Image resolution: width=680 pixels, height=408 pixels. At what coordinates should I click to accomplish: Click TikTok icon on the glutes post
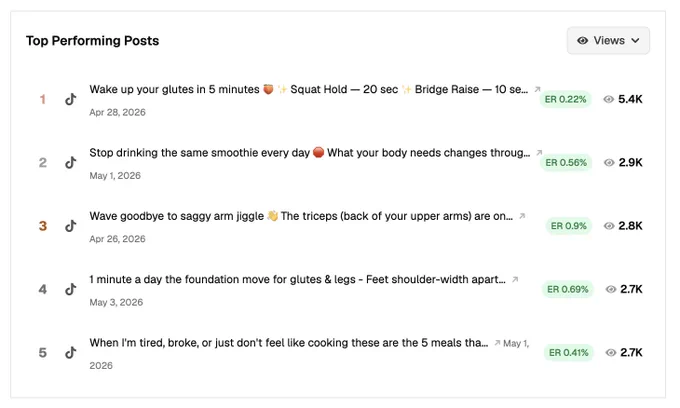(x=71, y=99)
